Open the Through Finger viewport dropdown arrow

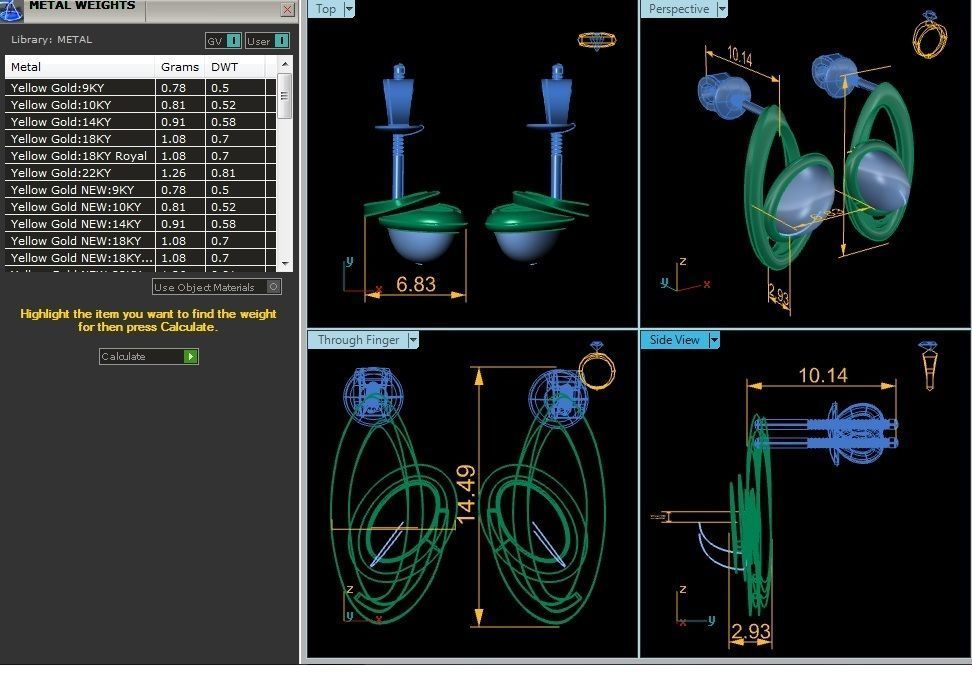[413, 340]
